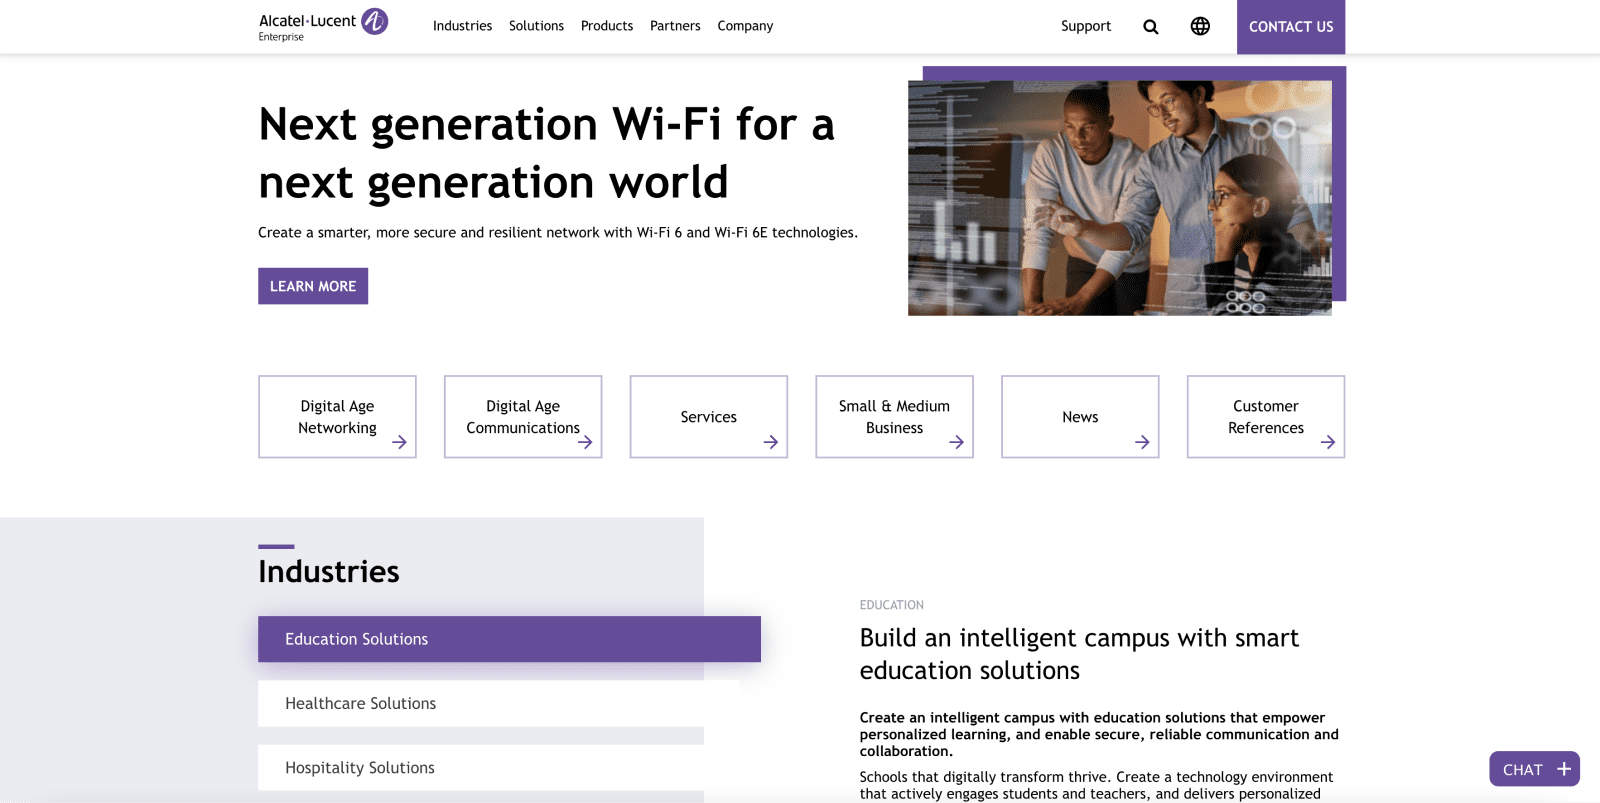1600x803 pixels.
Task: Click the Contact Us button
Action: (x=1290, y=27)
